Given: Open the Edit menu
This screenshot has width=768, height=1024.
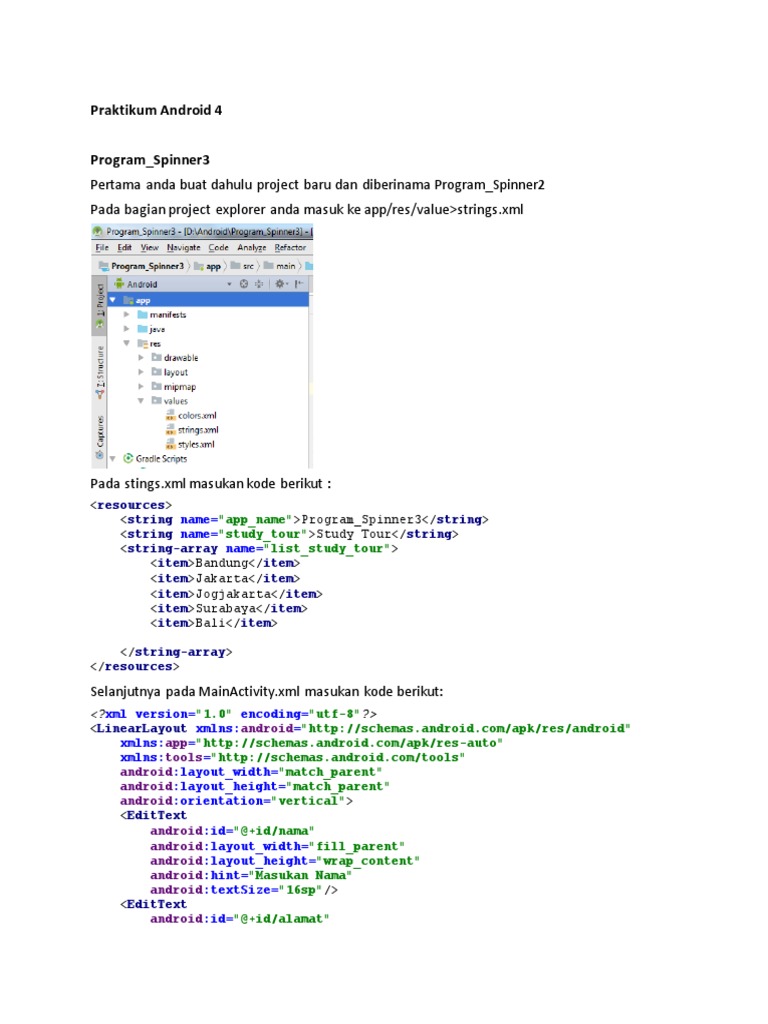Looking at the screenshot, I should (124, 248).
